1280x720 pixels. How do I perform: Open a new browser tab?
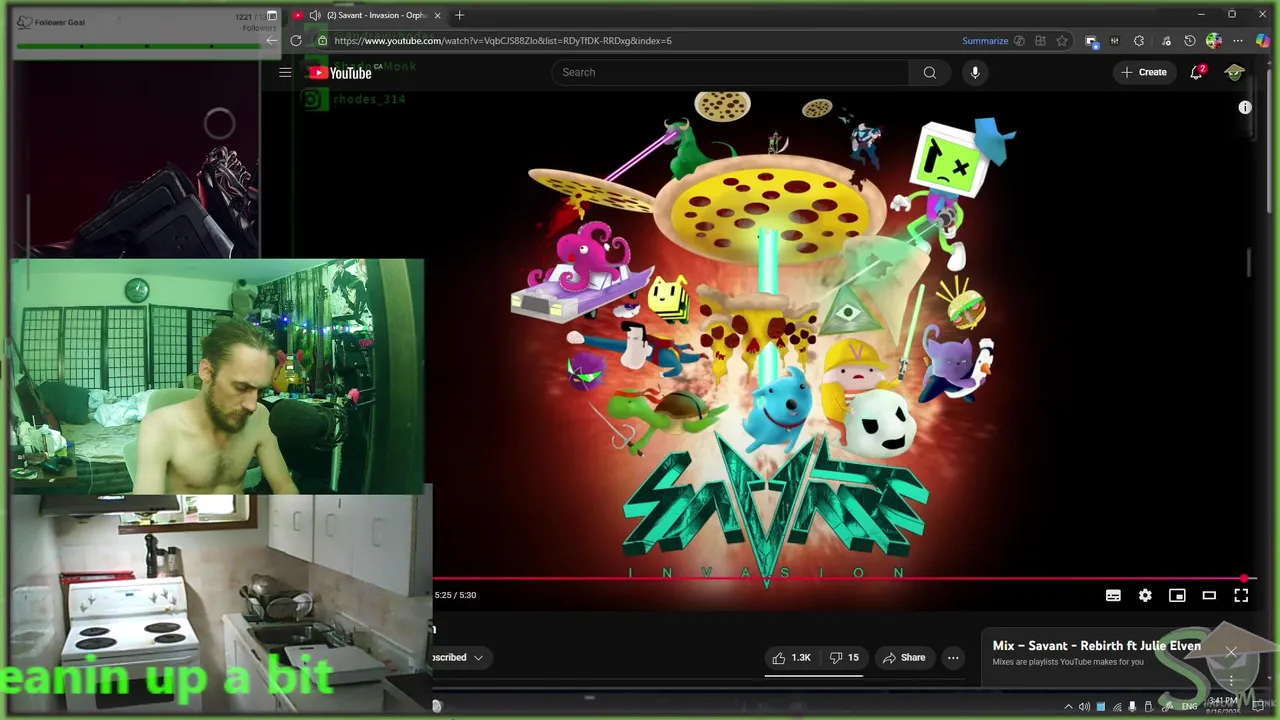(459, 15)
